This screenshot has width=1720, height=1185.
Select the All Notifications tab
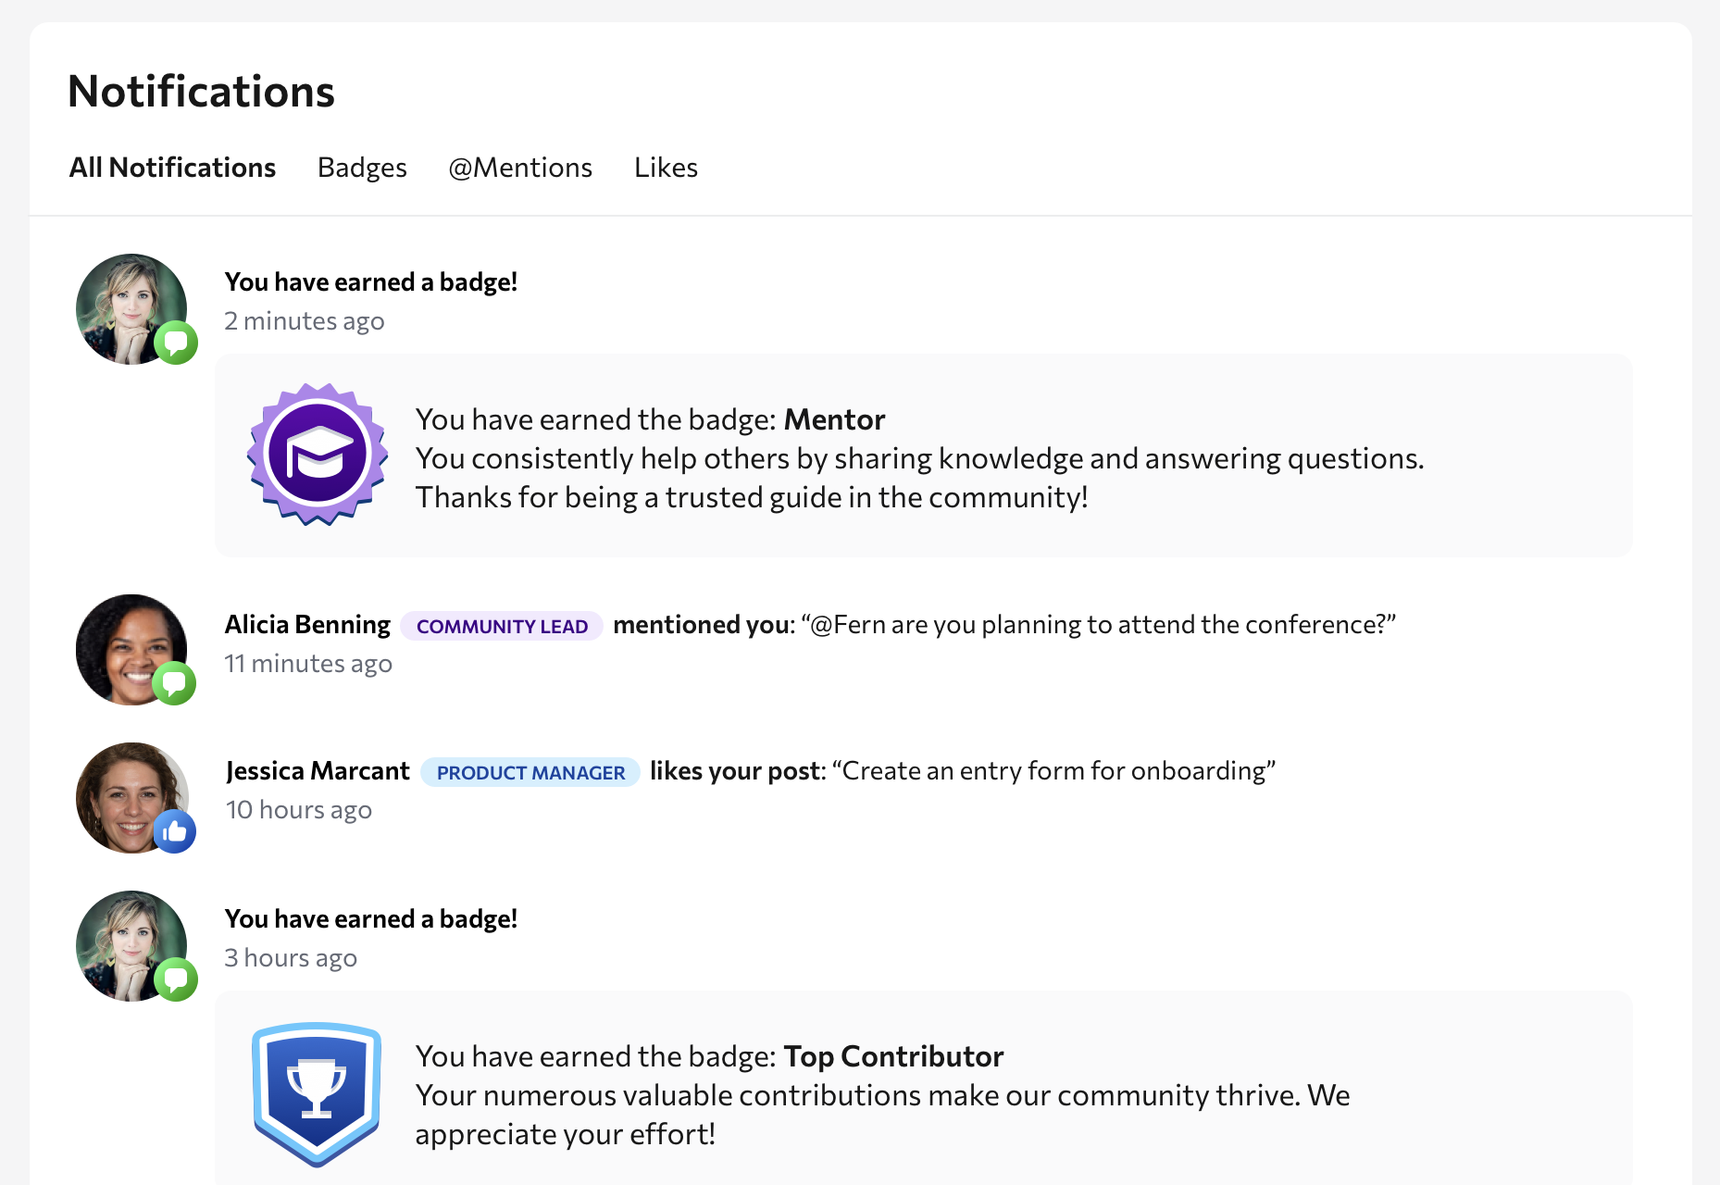[172, 167]
